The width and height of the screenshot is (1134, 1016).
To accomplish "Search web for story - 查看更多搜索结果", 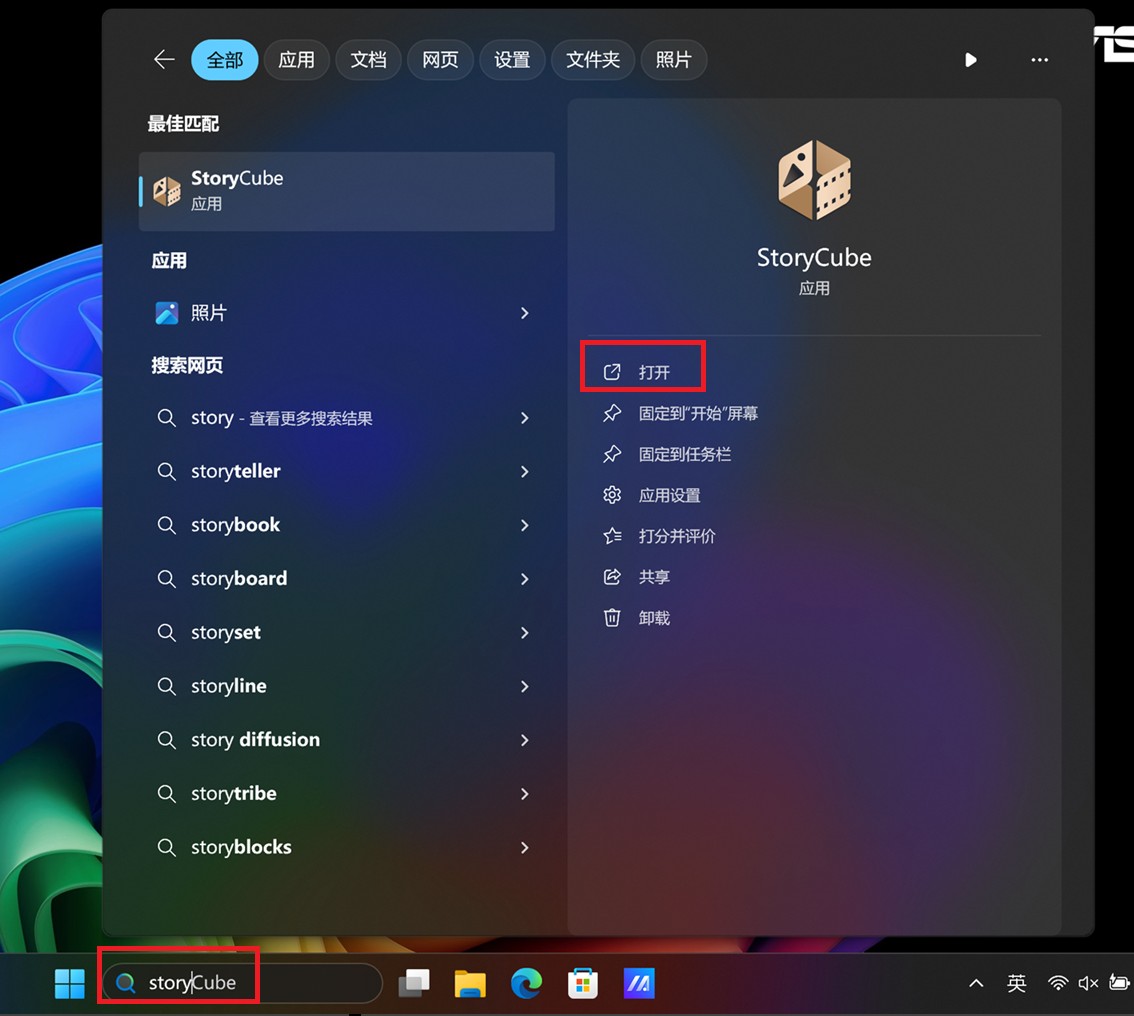I will coord(346,418).
